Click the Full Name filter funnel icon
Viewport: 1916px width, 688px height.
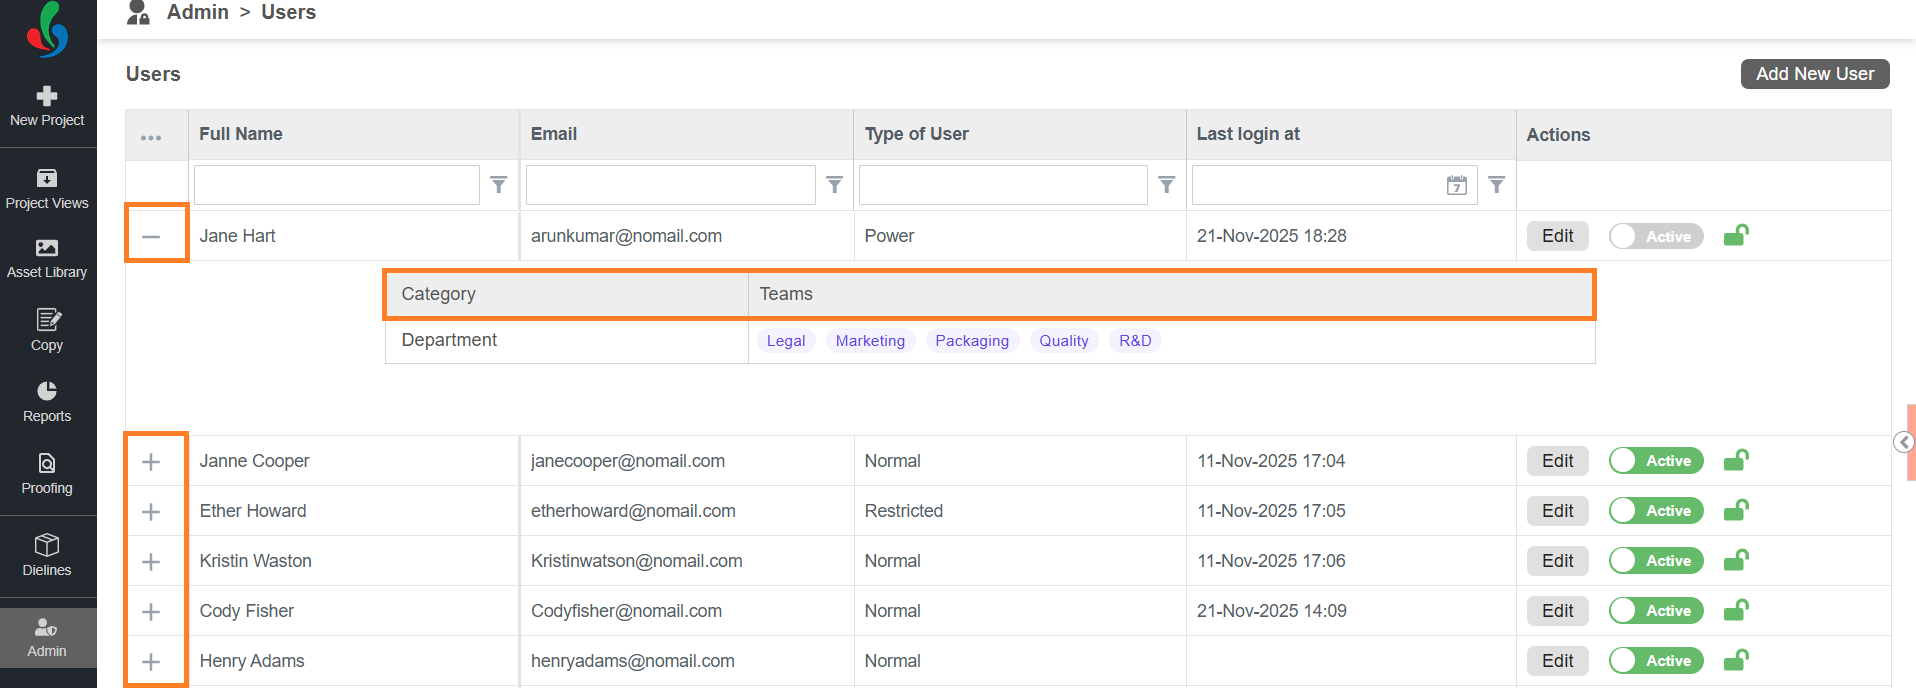[498, 185]
